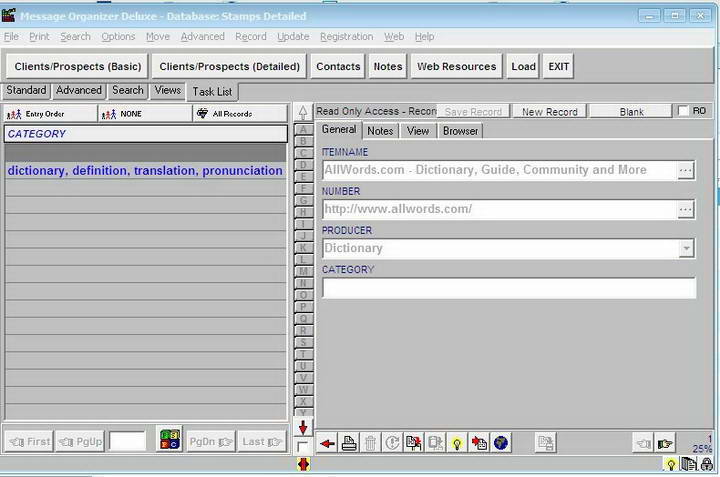The width and height of the screenshot is (720, 477).
Task: Click the status bar light bulb icon
Action: pos(671,465)
